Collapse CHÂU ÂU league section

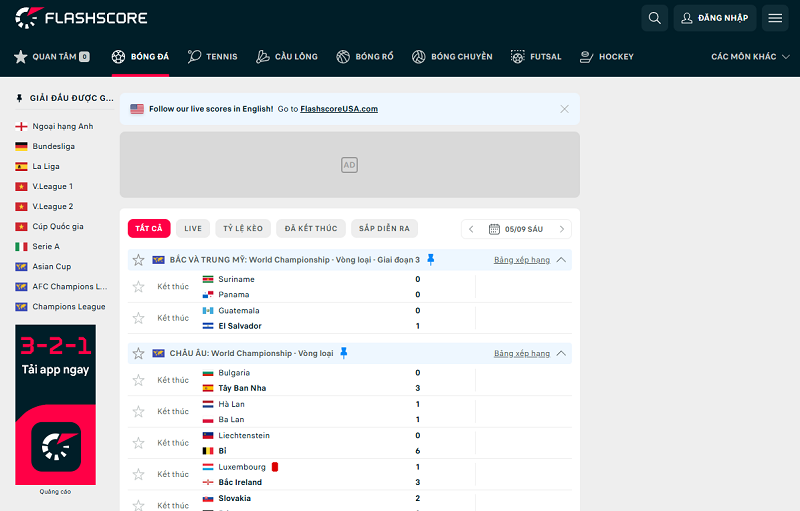pyautogui.click(x=561, y=353)
